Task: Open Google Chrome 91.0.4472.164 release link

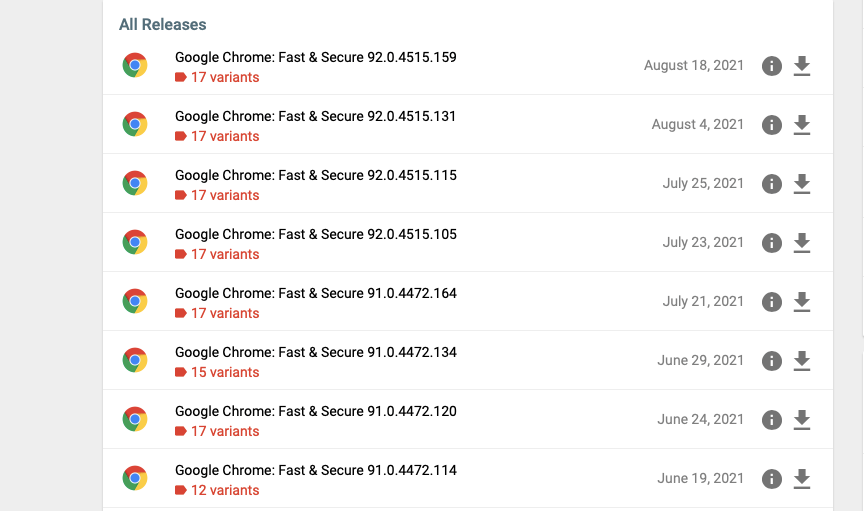Action: tap(316, 293)
